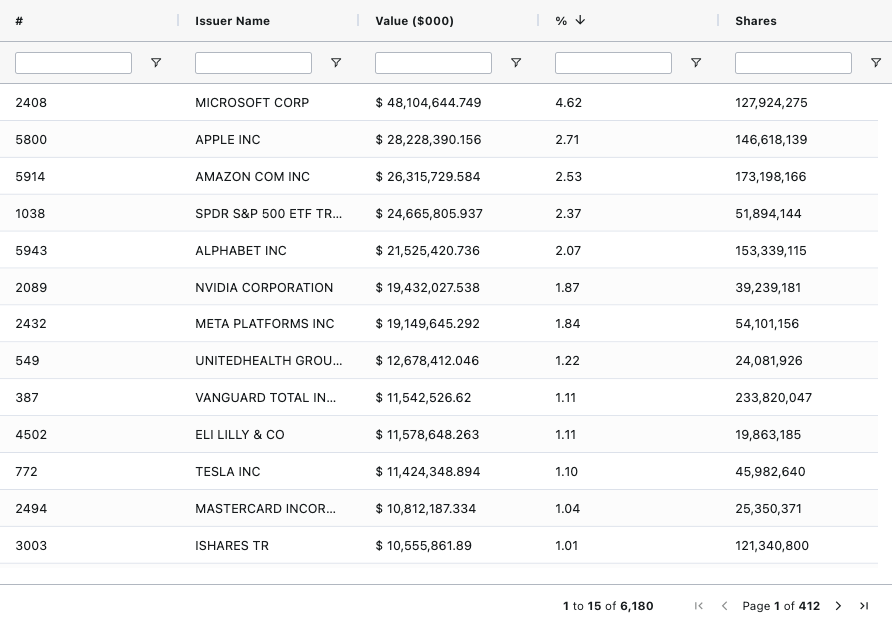Select MASTERCARD INCOR... issuer cell
892x626 pixels.
point(266,508)
